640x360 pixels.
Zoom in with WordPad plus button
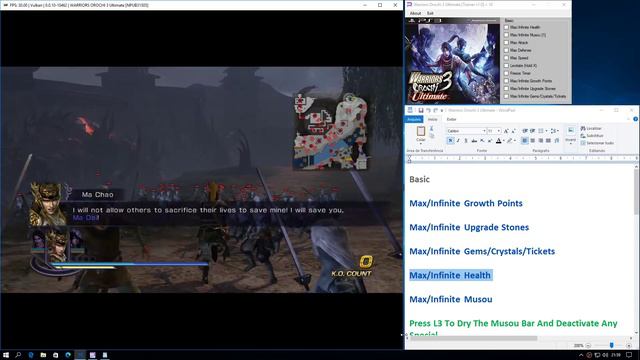(629, 345)
